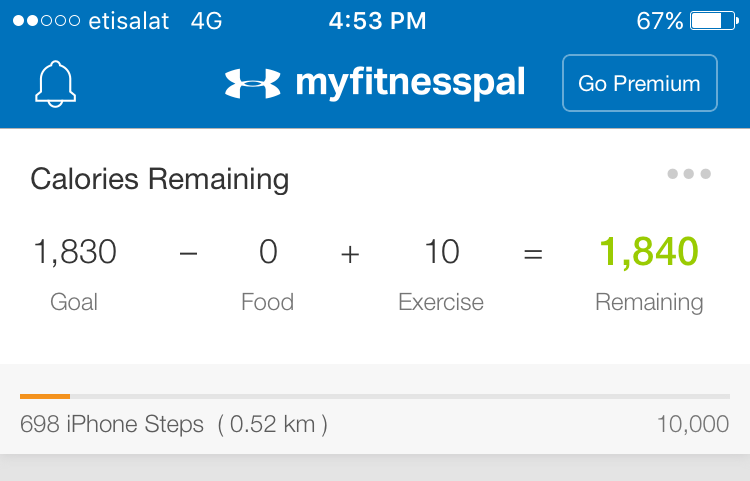Tap the 4:53 PM clock

pyautogui.click(x=377, y=21)
